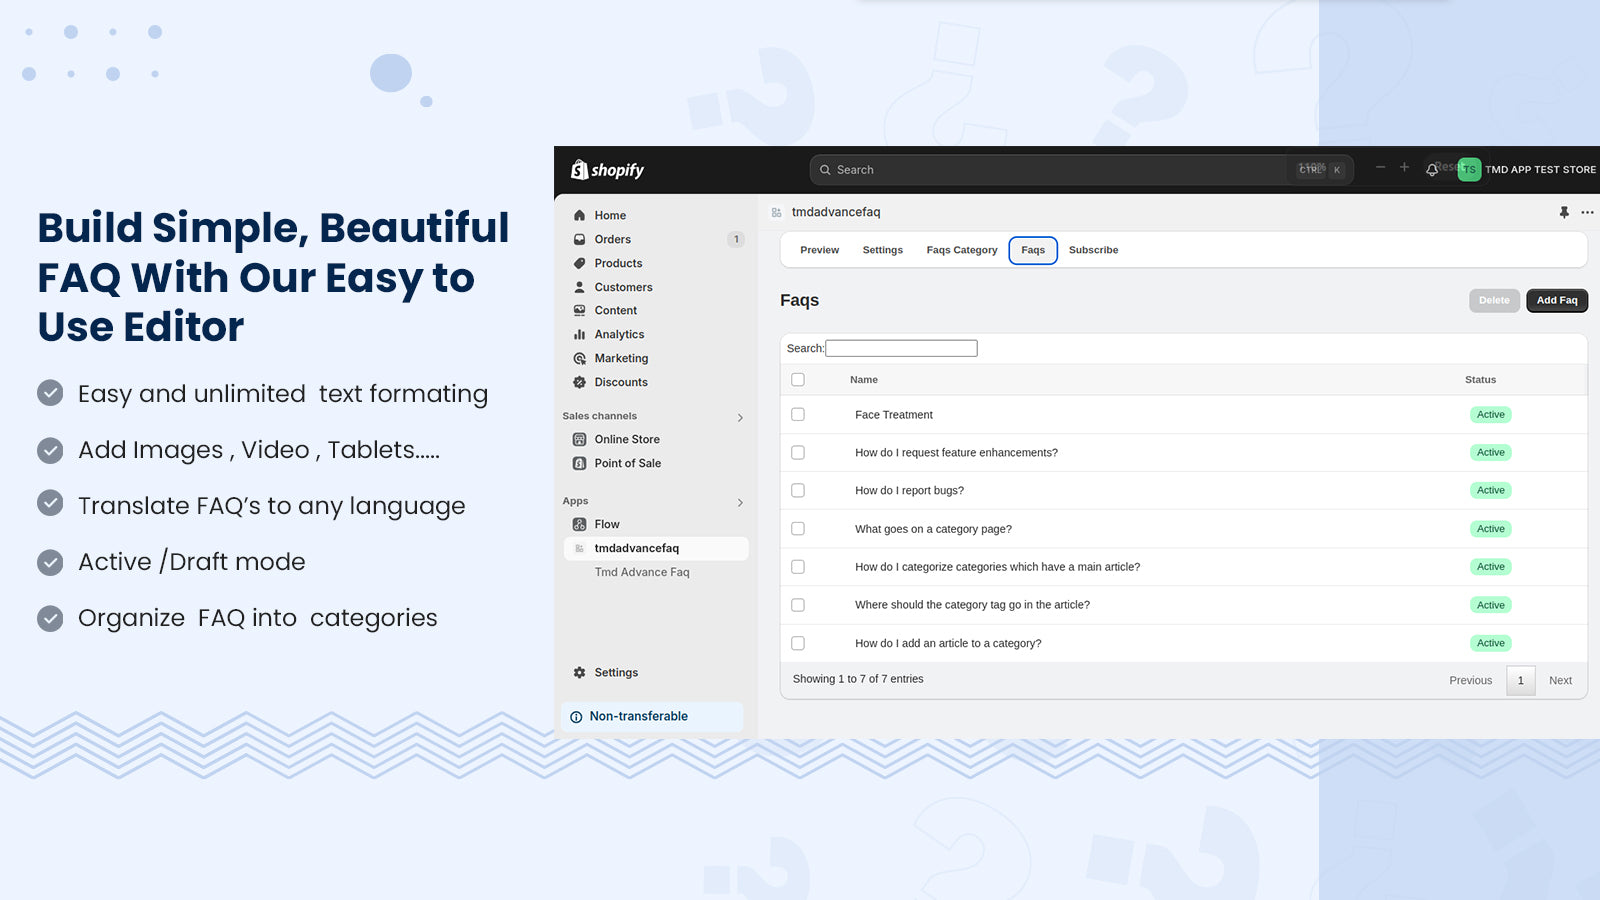Go to the Next page

[1560, 680]
